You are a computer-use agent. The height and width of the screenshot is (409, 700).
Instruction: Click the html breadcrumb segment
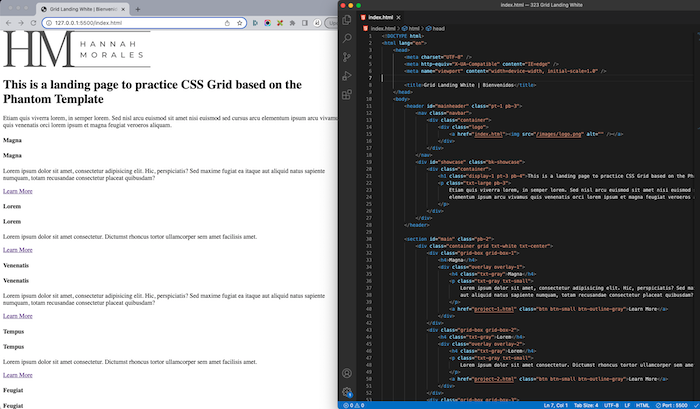[411, 28]
